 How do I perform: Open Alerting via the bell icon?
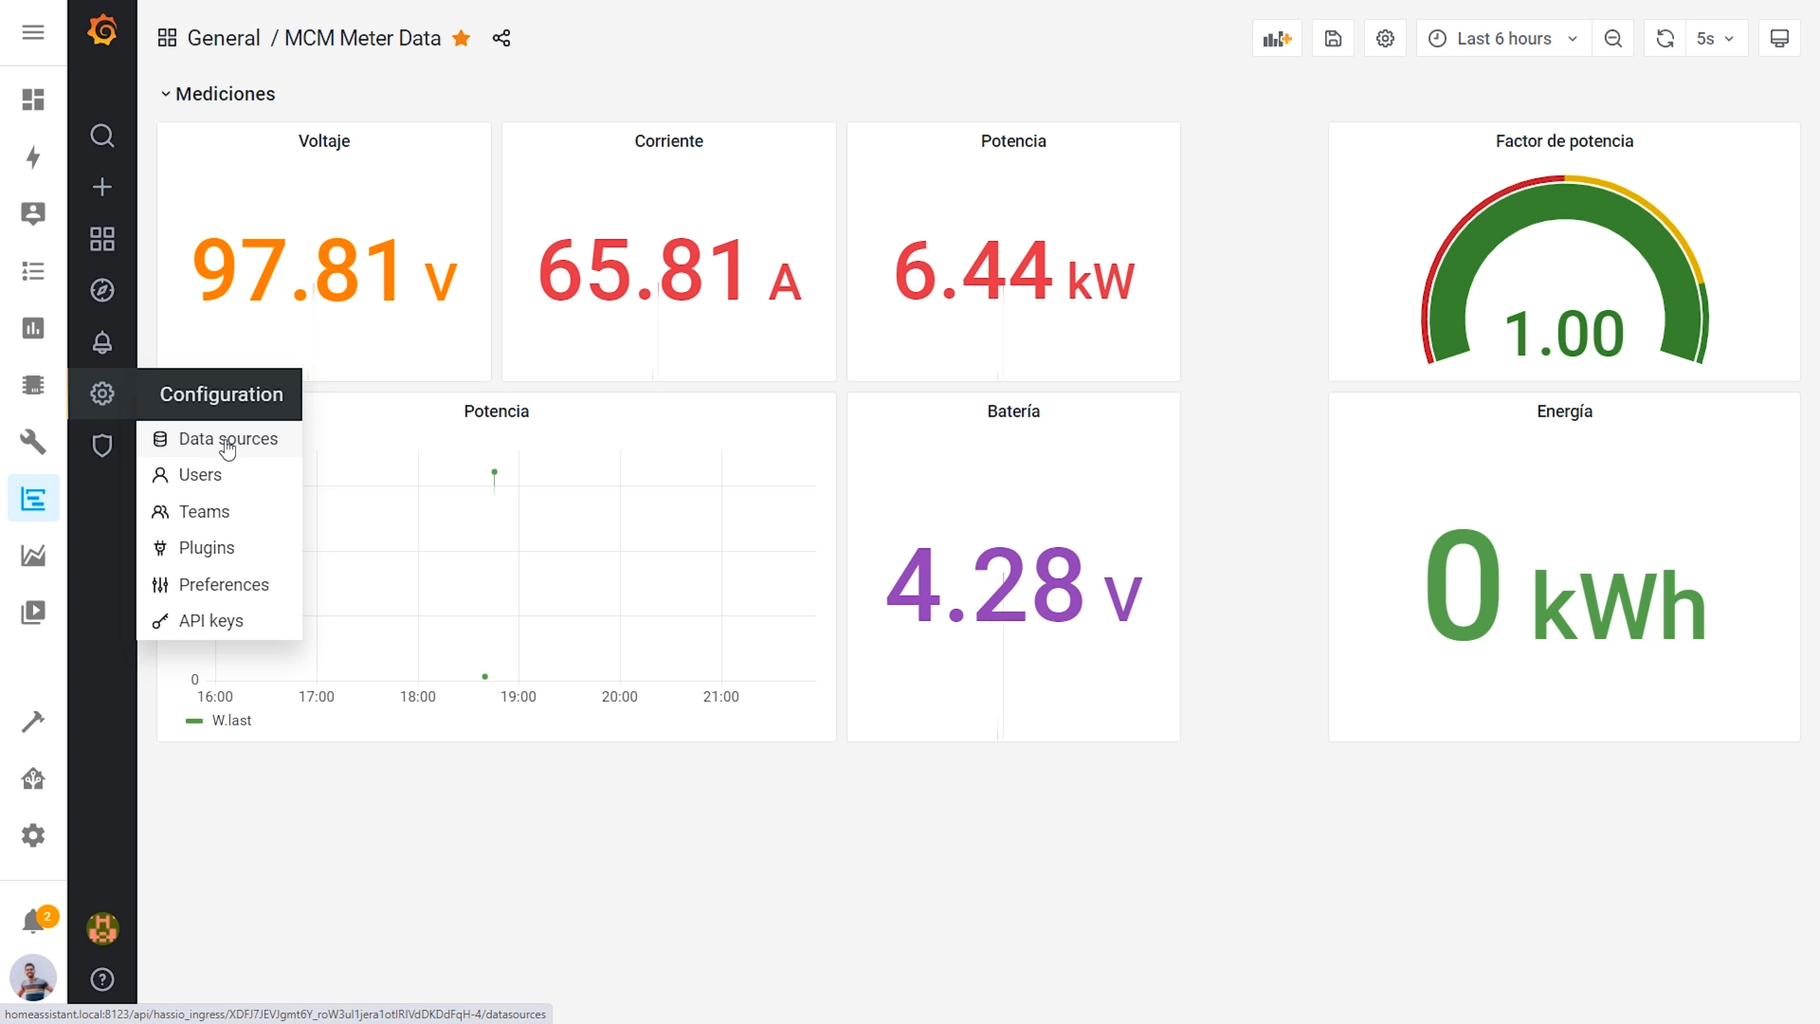[x=101, y=342]
